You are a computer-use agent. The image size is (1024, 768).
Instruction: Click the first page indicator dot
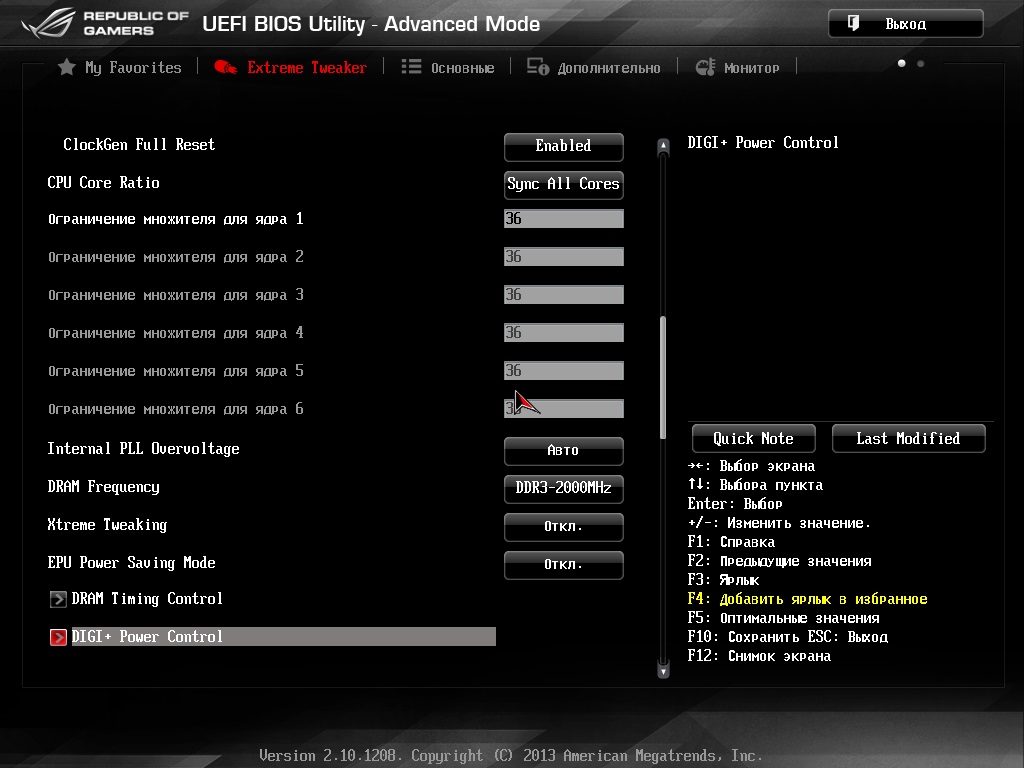point(901,63)
